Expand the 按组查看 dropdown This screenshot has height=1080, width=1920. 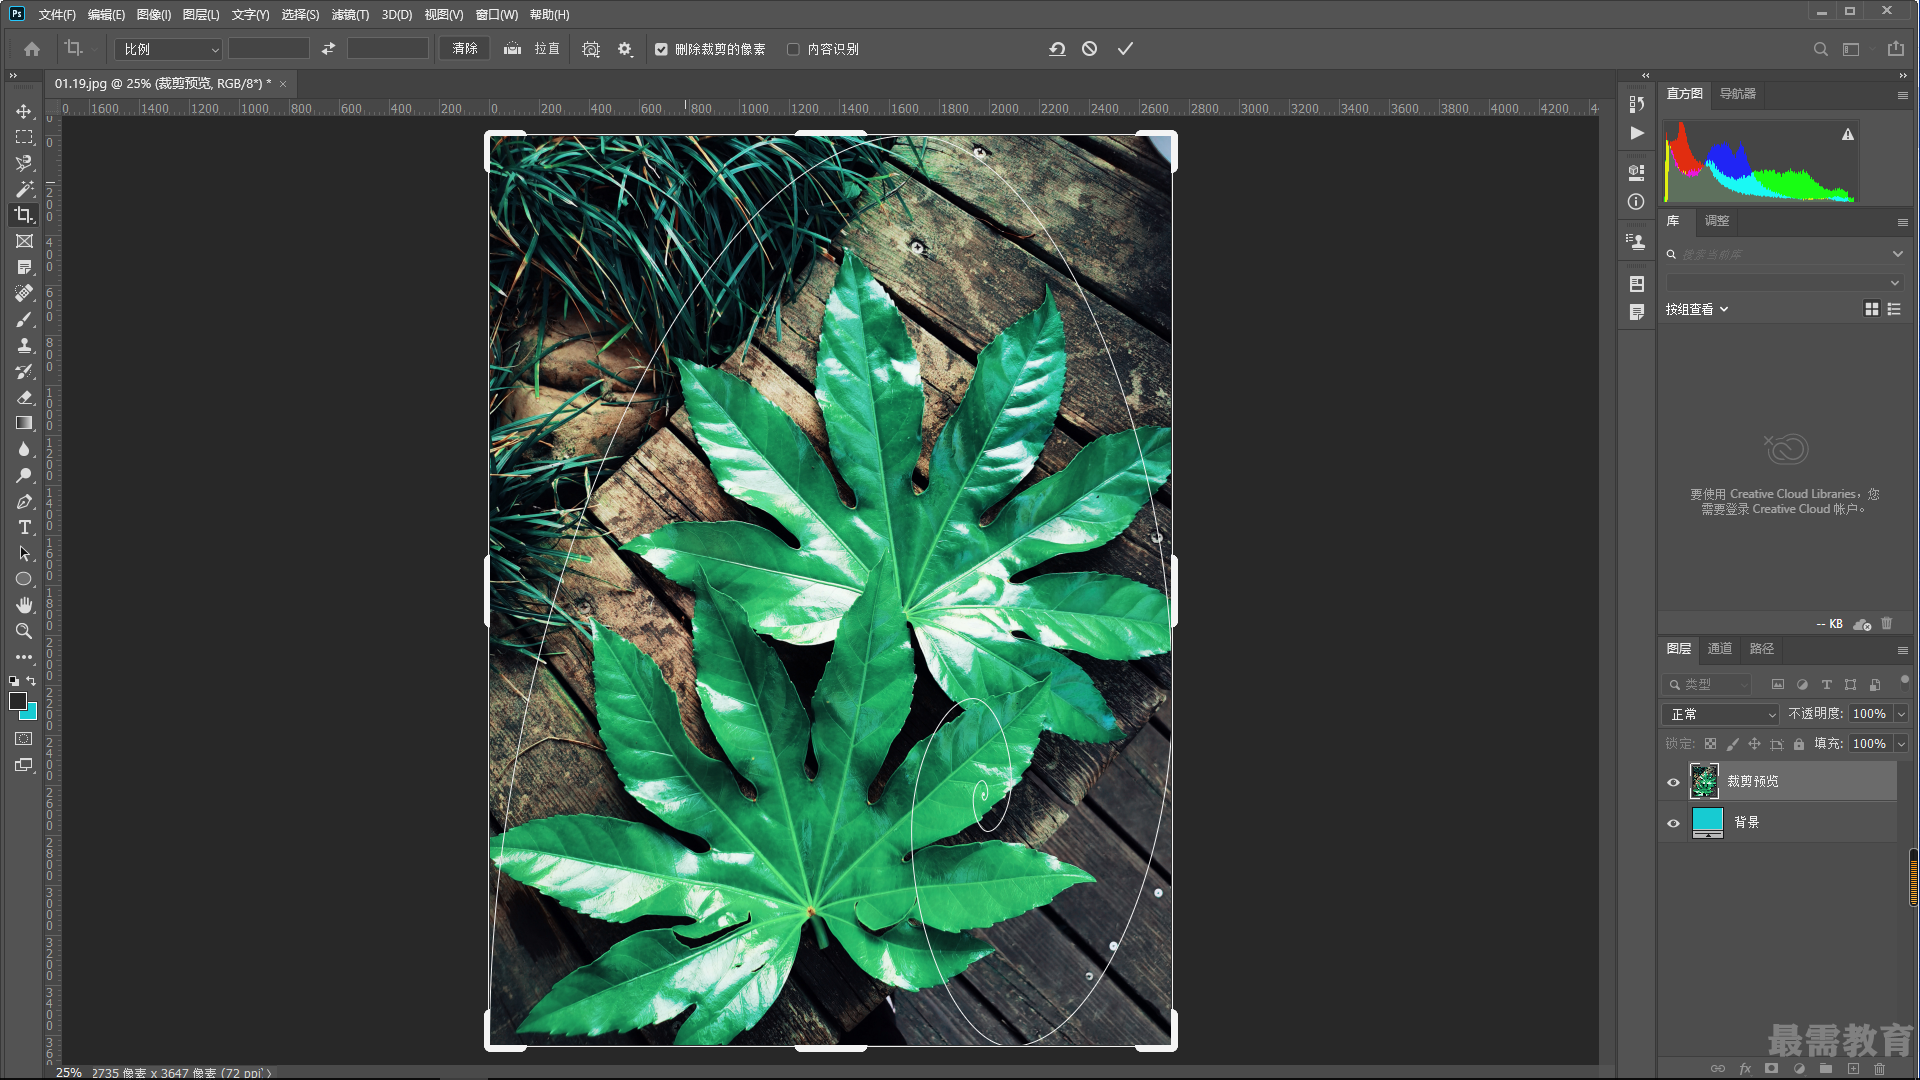point(1697,309)
